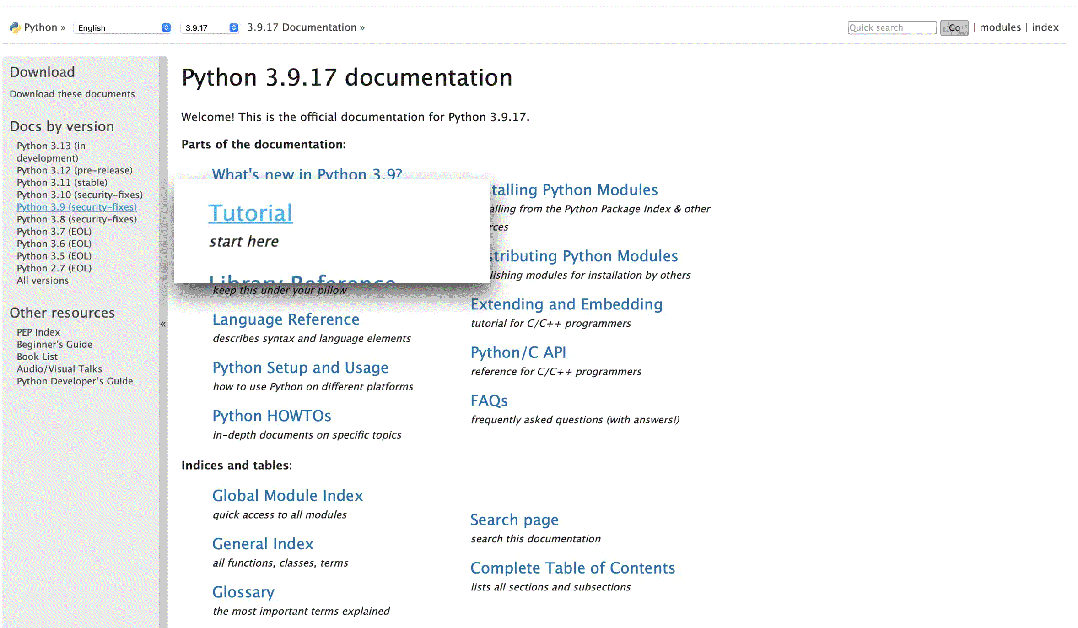This screenshot has width=1078, height=628.
Task: Open Python Setup and Usage link
Action: click(300, 368)
